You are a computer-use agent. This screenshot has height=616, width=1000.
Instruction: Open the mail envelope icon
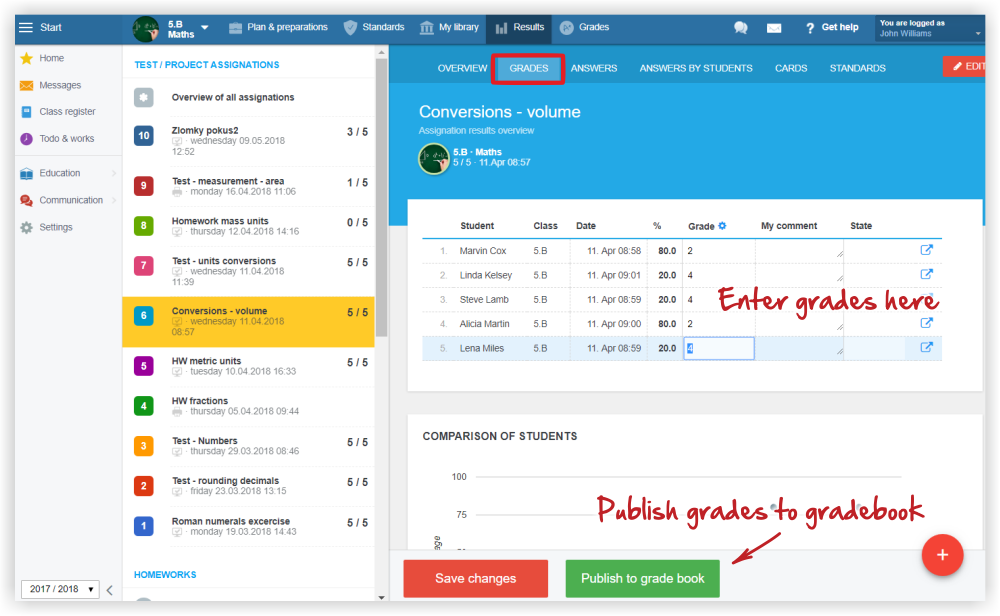pos(774,28)
